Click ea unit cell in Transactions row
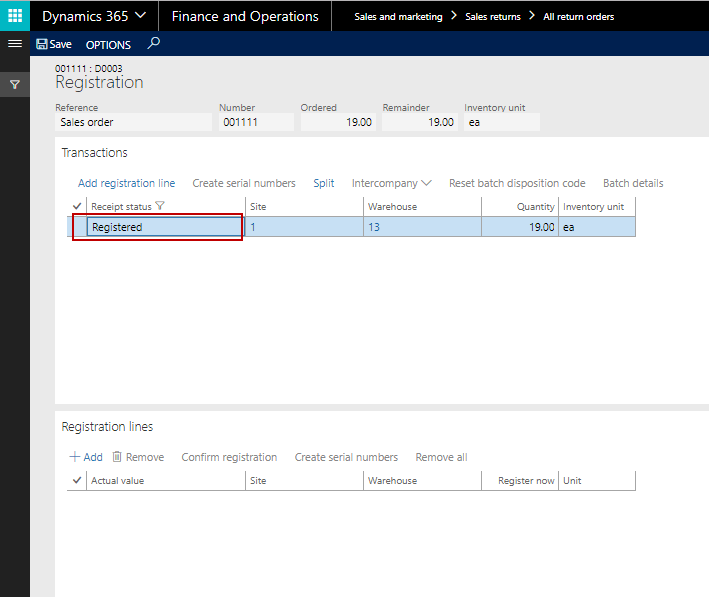 coord(597,227)
